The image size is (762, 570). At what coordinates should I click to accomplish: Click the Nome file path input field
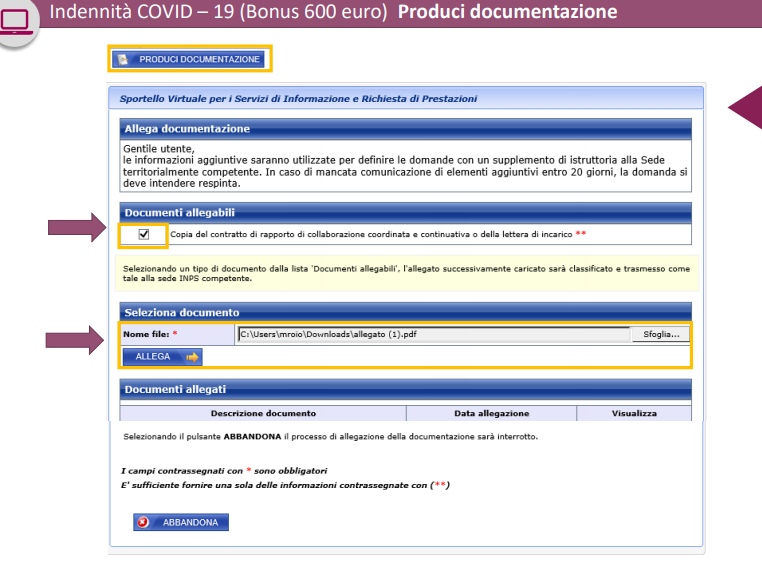tap(432, 334)
